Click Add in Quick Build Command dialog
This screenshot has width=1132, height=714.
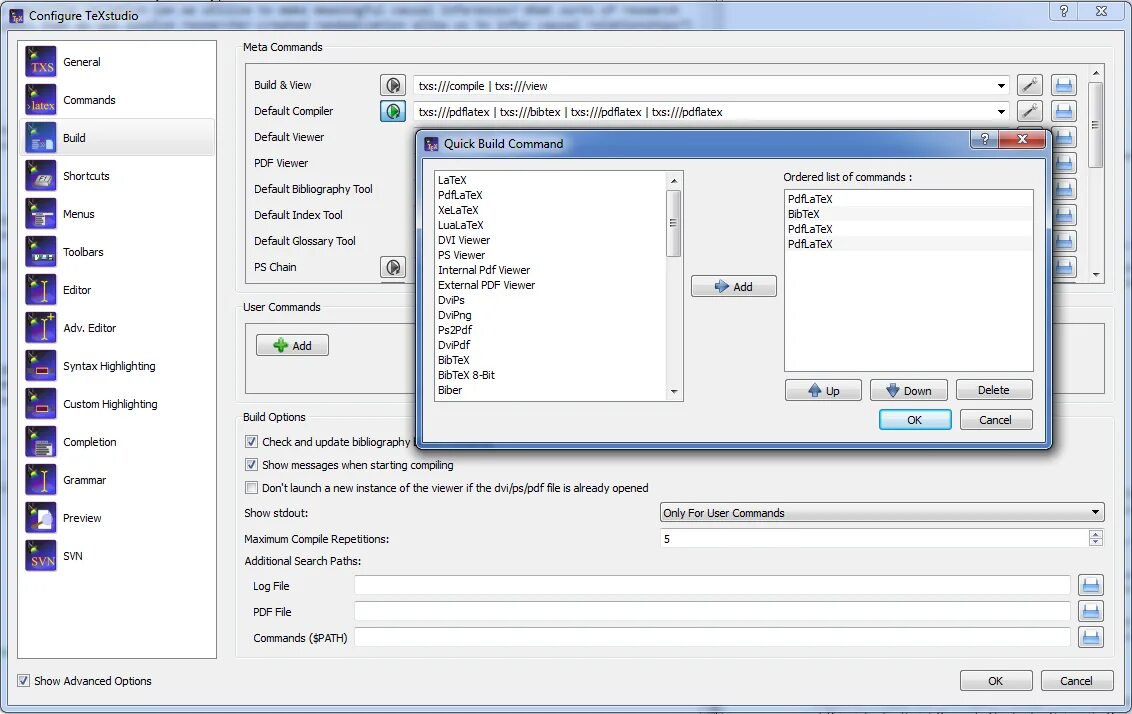[x=733, y=287]
